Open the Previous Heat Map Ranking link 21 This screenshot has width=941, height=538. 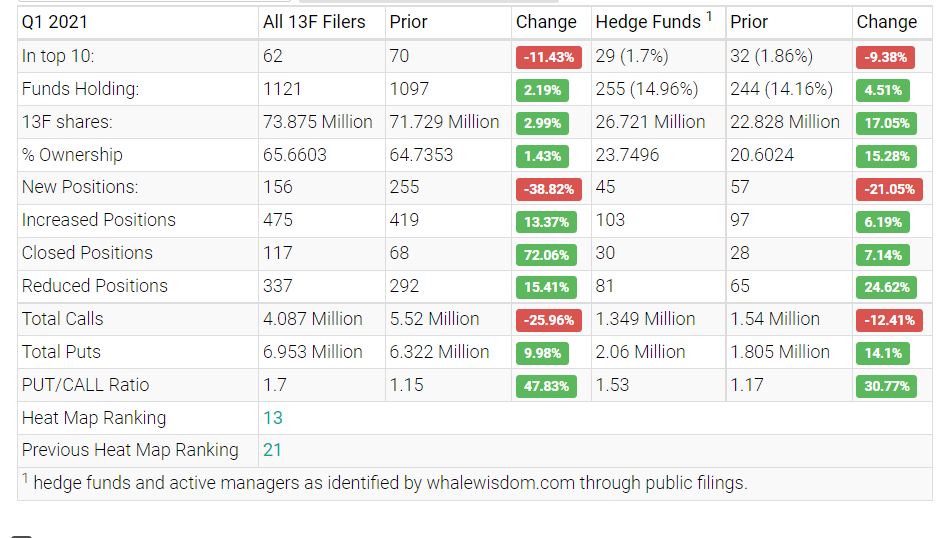[x=273, y=450]
